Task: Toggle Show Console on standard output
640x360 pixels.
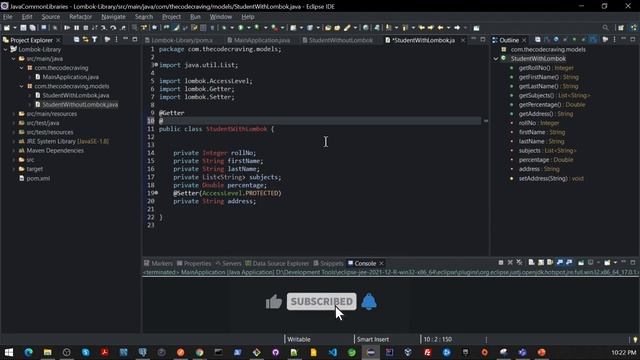Action: (560, 262)
